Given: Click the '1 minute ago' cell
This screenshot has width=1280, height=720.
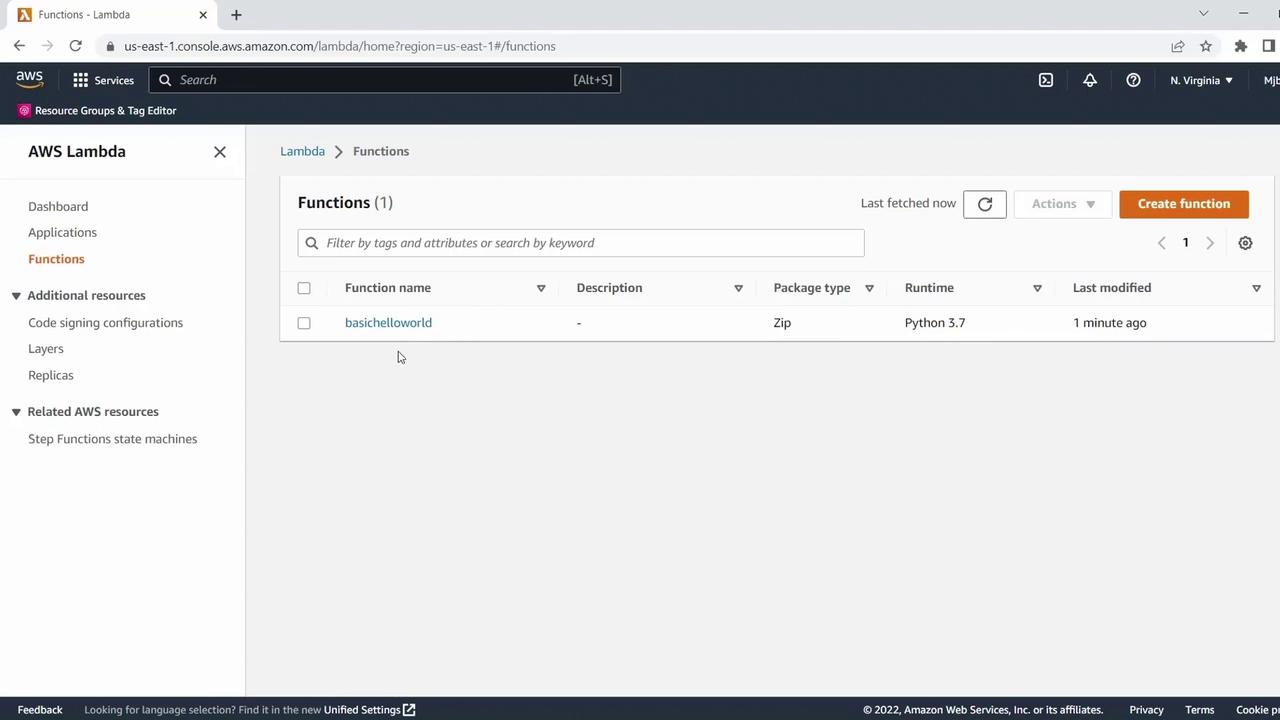Looking at the screenshot, I should 1110,323.
